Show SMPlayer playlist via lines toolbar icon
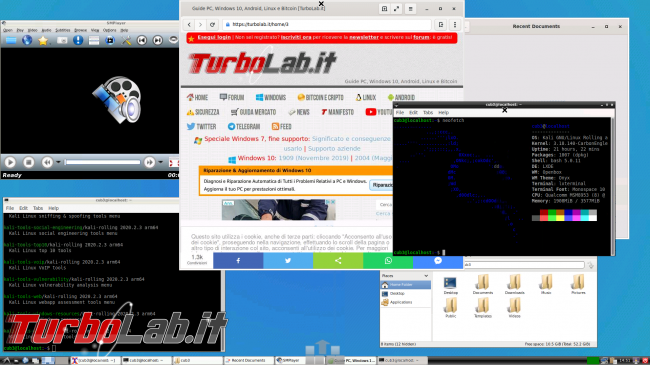The height and width of the screenshot is (365, 650). click(x=94, y=40)
